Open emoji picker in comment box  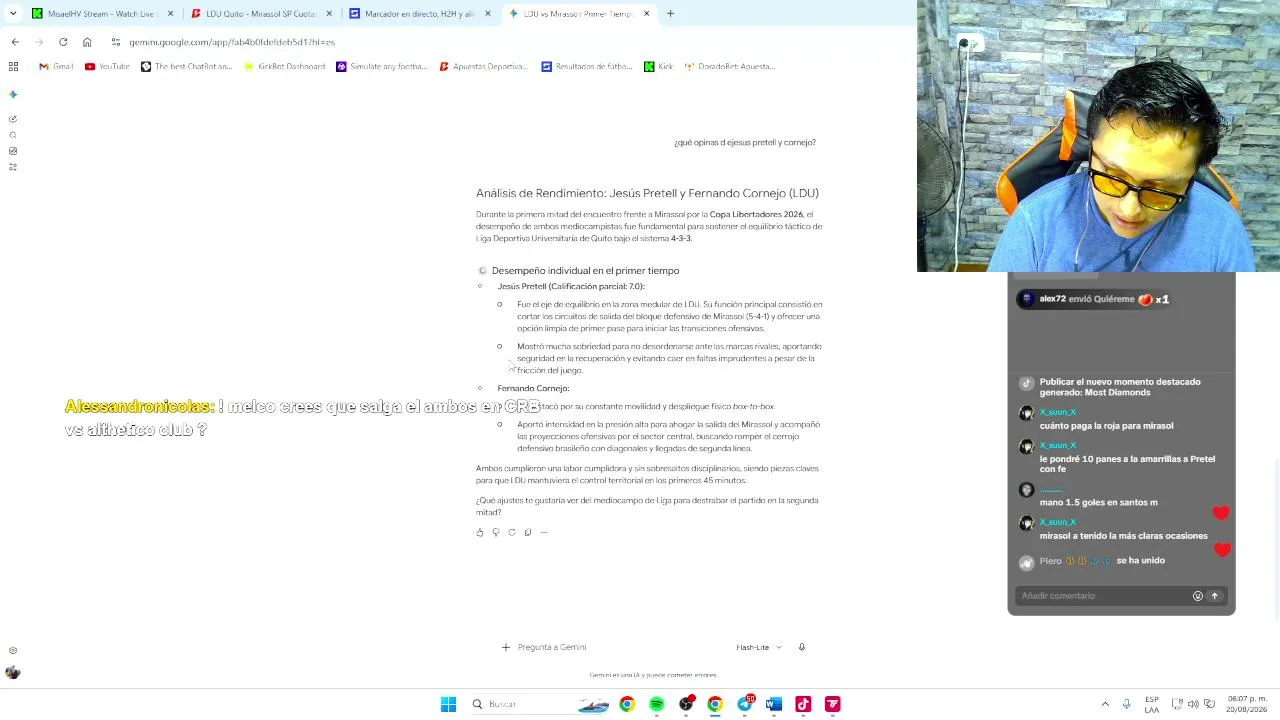1197,596
